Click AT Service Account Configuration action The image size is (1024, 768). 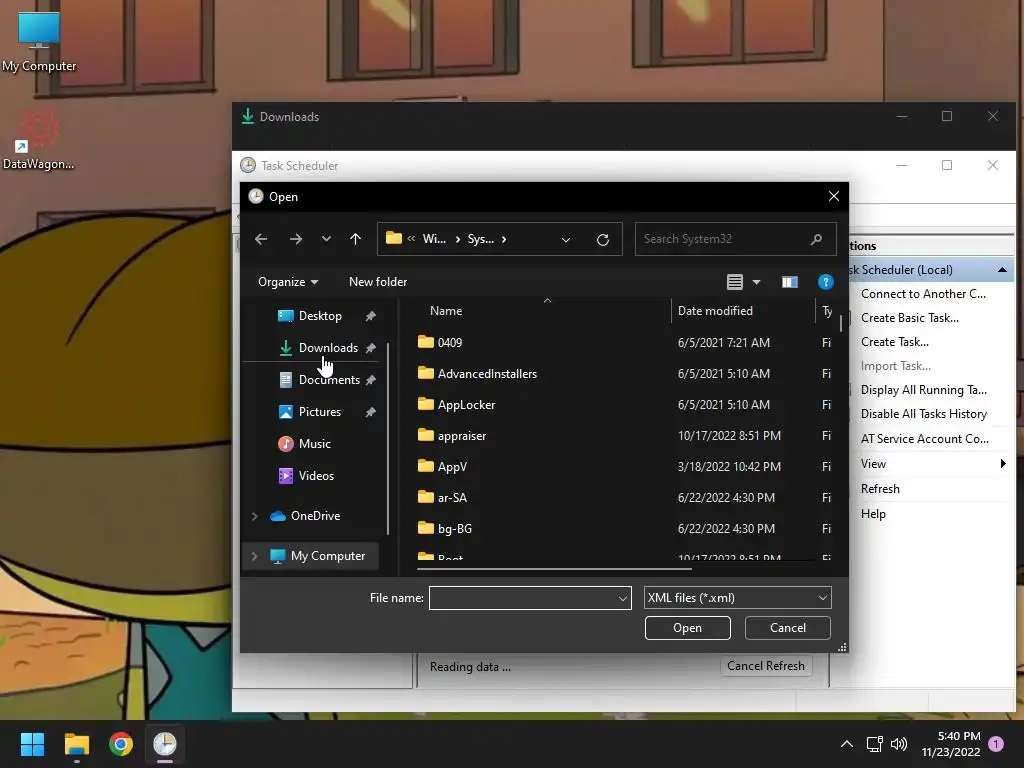tap(925, 439)
